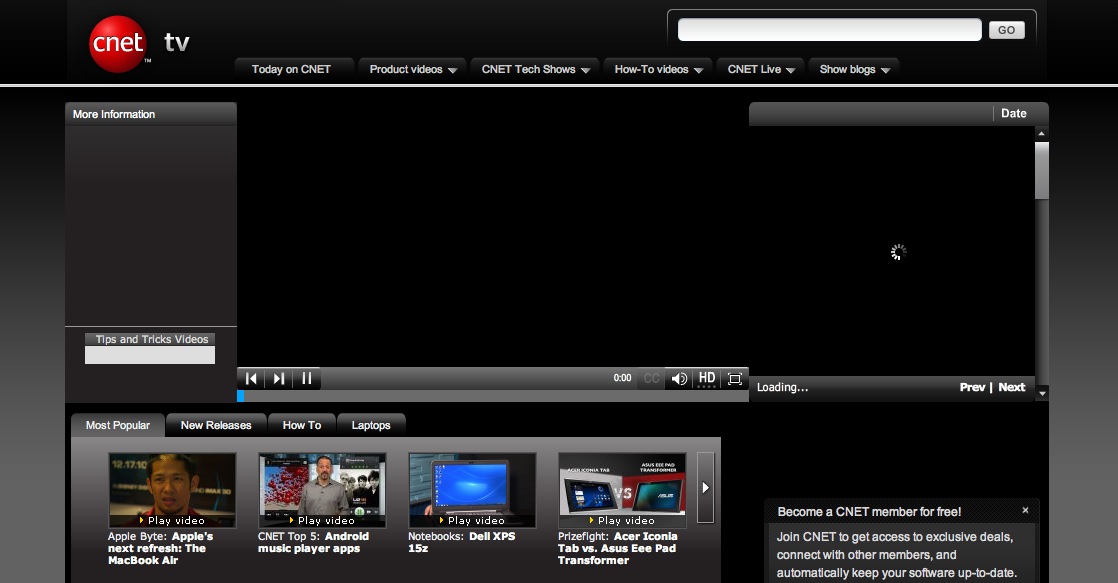Image resolution: width=1118 pixels, height=583 pixels.
Task: Expand CNET Live dropdown
Action: pyautogui.click(x=761, y=69)
